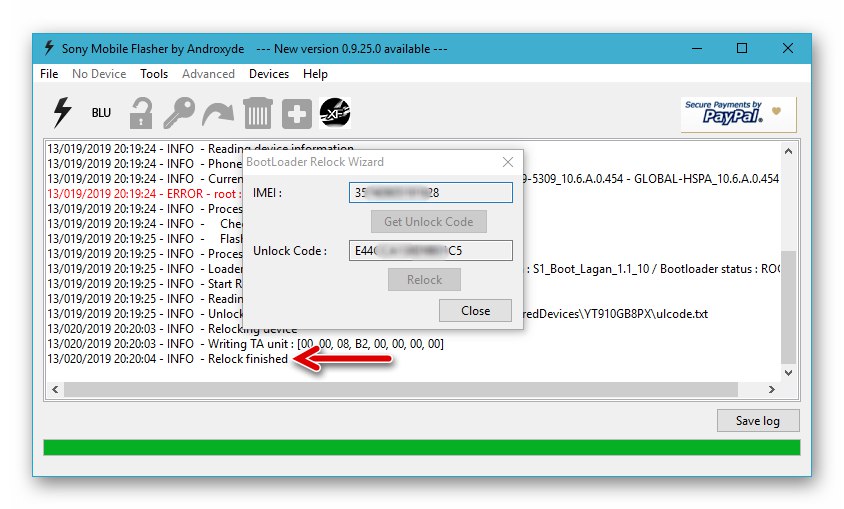Click the Save log button
The width and height of the screenshot is (844, 509).
coord(758,421)
